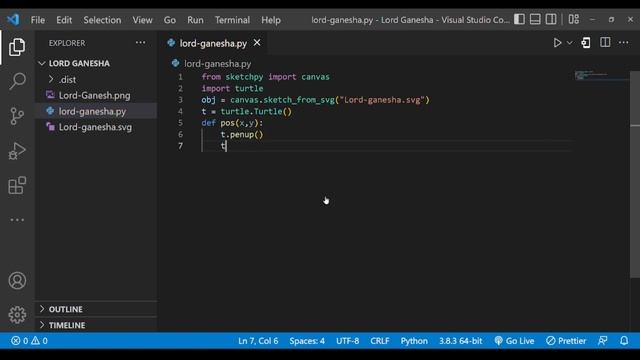Open the Extensions view icon
This screenshot has width=640, height=360.
click(x=17, y=185)
